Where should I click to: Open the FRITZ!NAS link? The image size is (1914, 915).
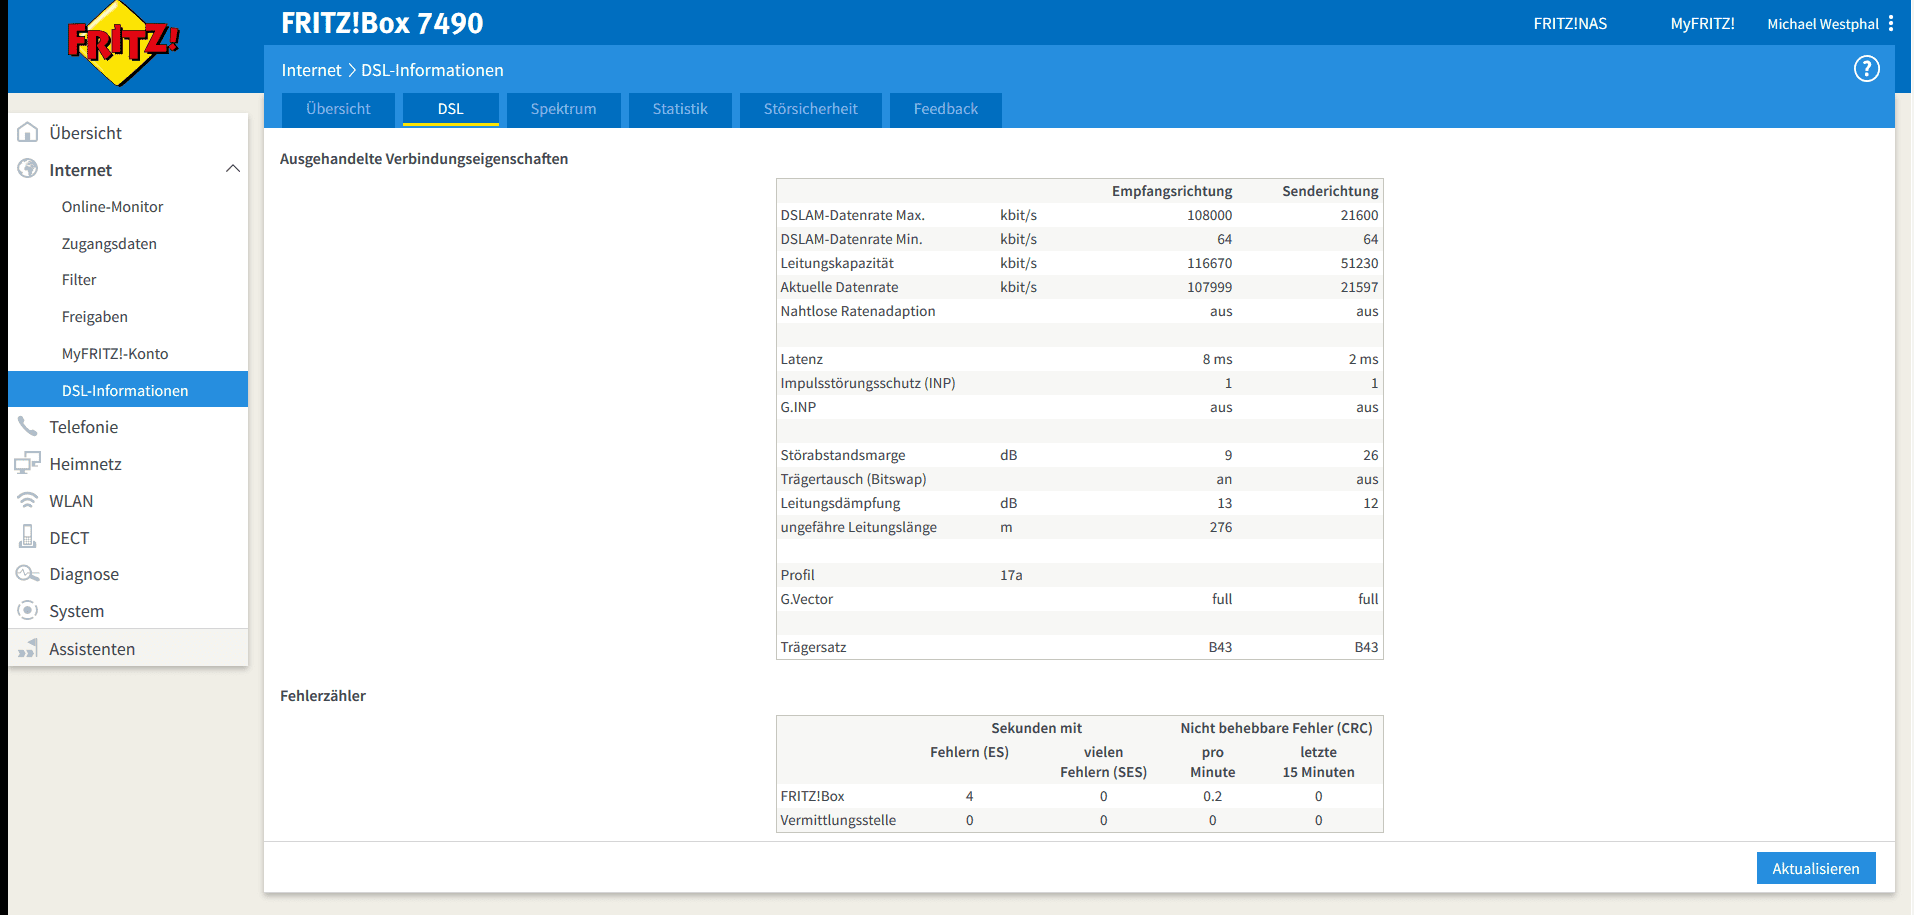click(x=1570, y=24)
